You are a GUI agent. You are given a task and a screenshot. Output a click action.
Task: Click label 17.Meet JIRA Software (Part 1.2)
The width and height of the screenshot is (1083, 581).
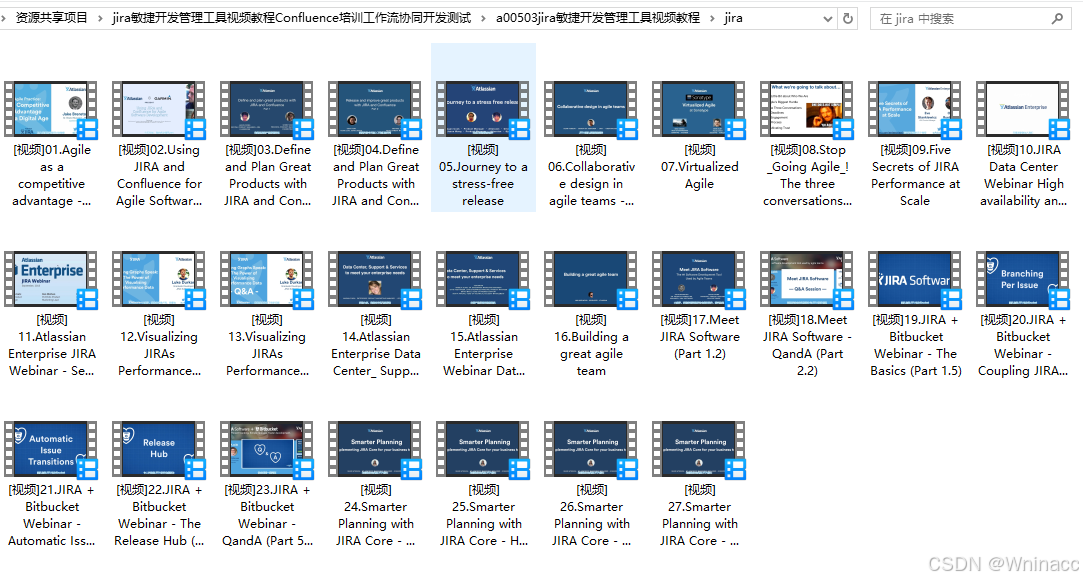click(x=699, y=337)
